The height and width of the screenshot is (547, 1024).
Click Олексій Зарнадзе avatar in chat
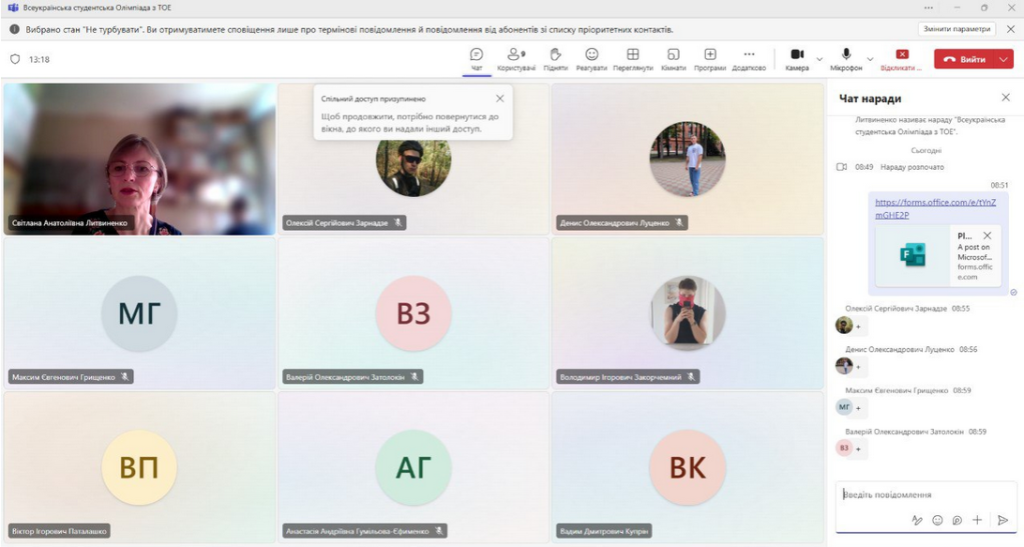click(x=844, y=324)
